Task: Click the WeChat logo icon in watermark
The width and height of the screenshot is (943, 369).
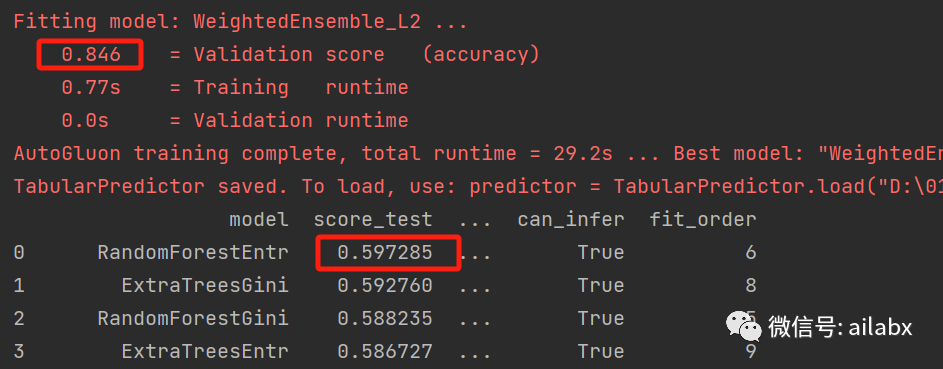Action: pyautogui.click(x=743, y=327)
